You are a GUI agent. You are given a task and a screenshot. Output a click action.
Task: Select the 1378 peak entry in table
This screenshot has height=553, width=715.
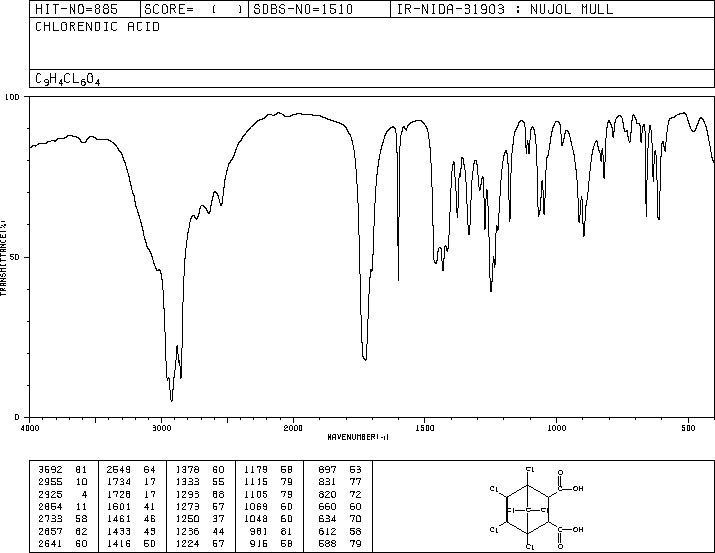[x=200, y=470]
